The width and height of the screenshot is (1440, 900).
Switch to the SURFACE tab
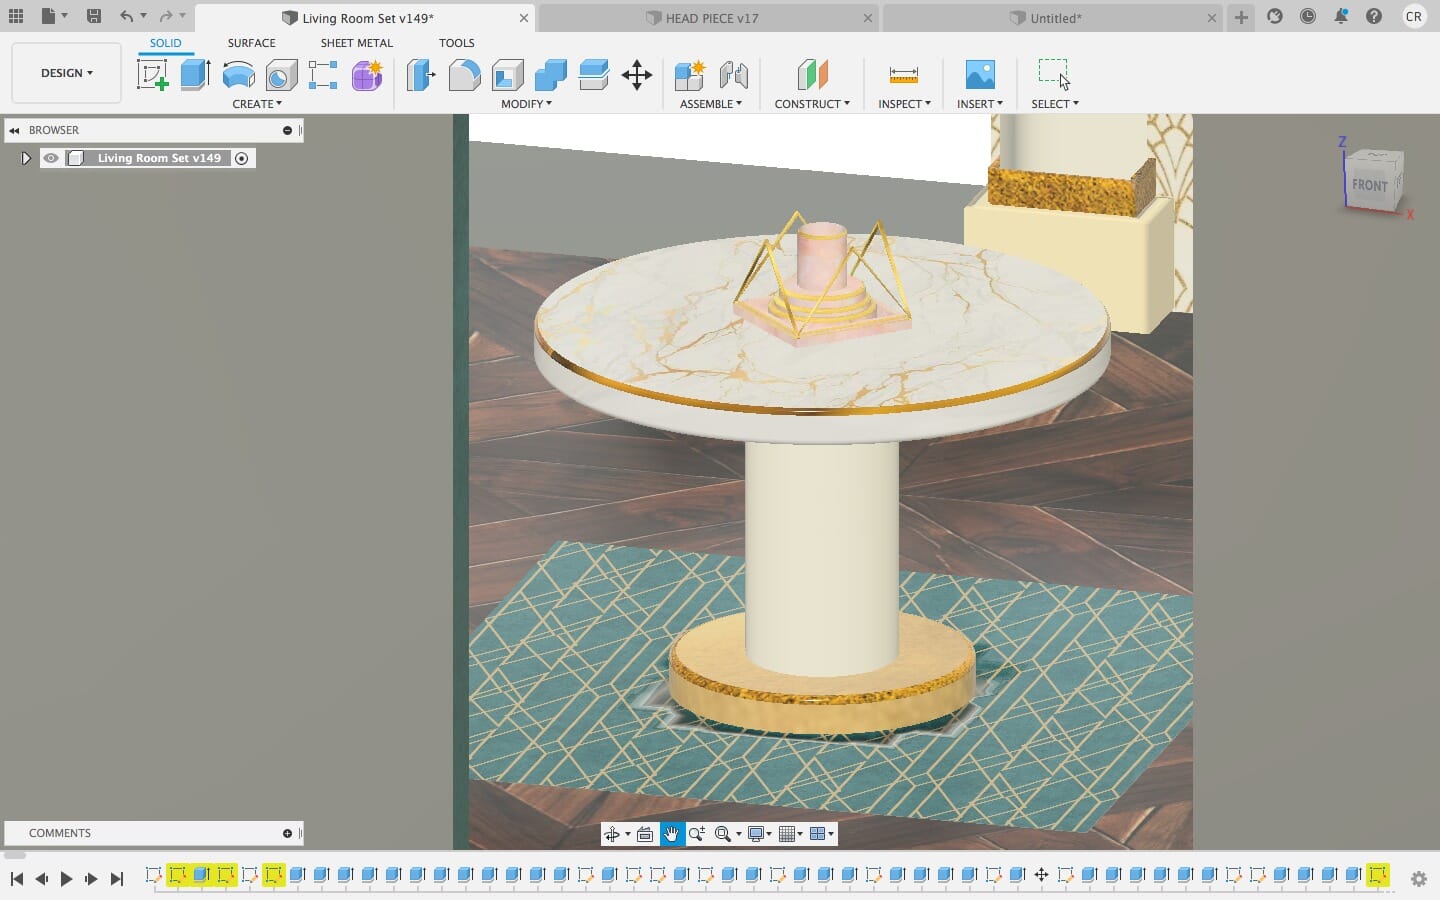pos(251,43)
